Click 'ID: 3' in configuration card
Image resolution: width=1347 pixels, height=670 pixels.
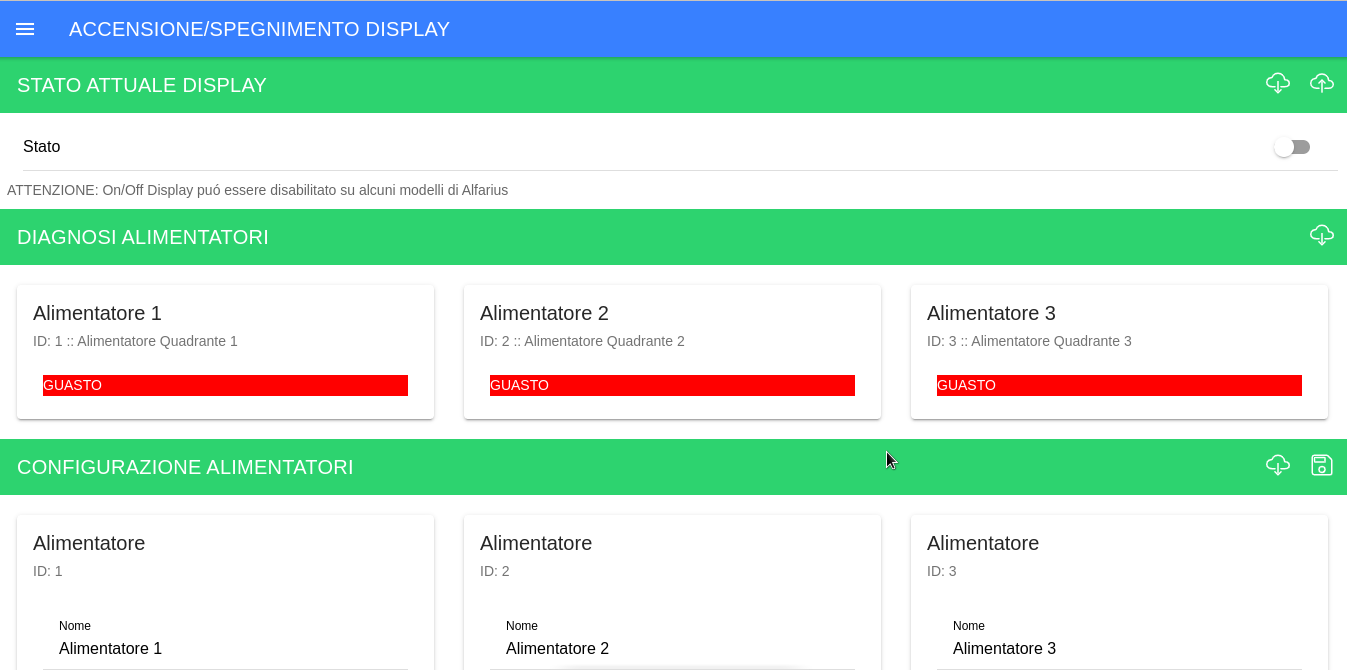pos(942,571)
